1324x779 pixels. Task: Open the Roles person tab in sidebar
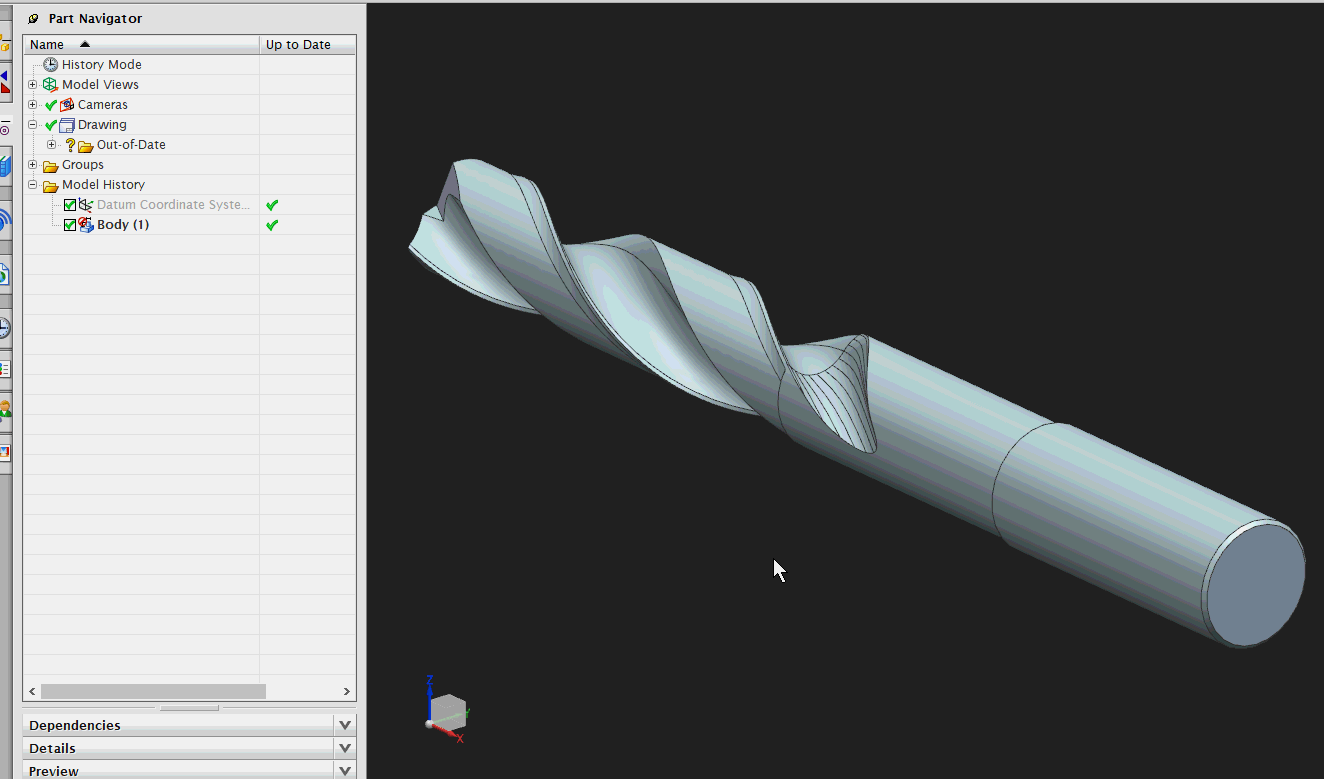click(5, 410)
